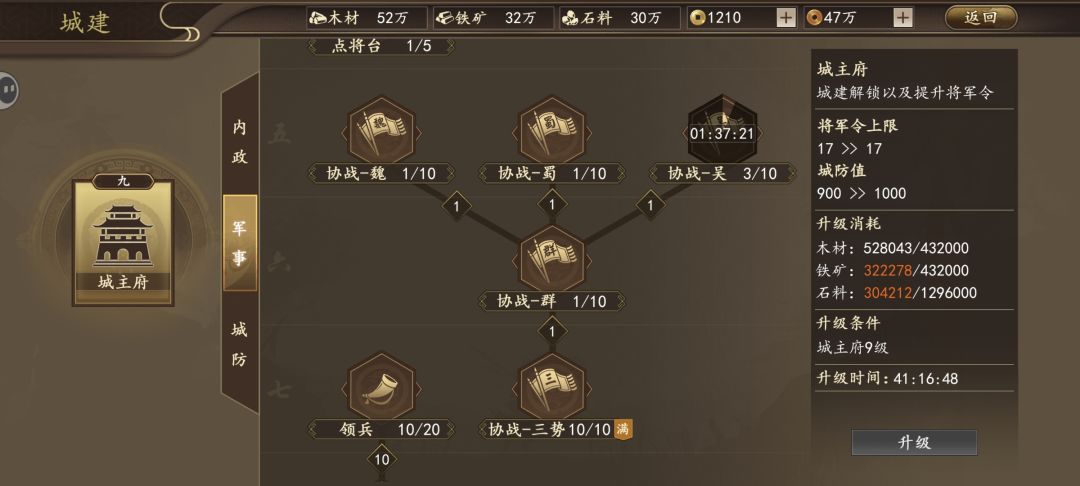Add copper coins with plus beside 47万
Viewport: 1080px width, 486px height.
[903, 19]
